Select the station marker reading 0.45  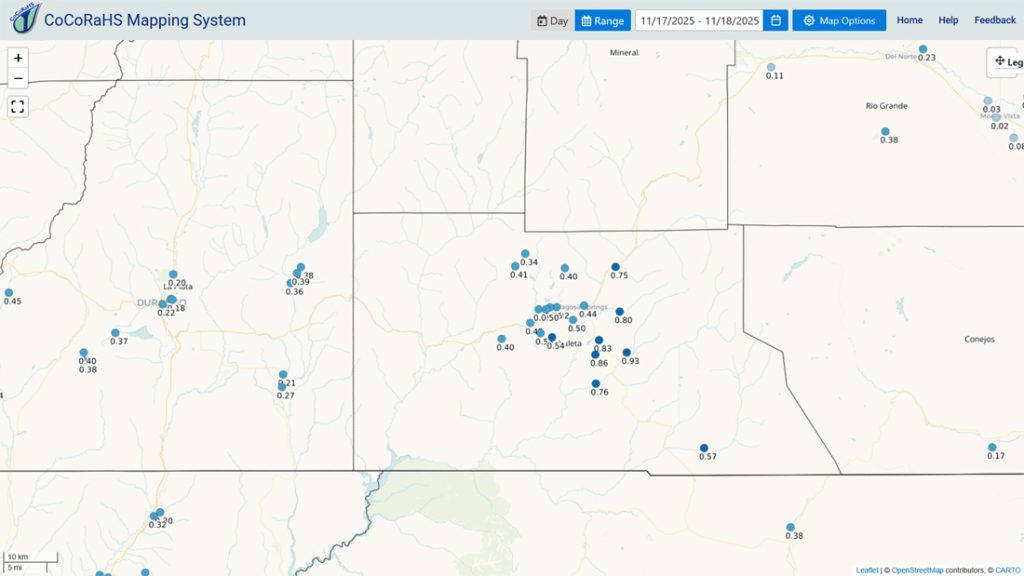(8, 293)
